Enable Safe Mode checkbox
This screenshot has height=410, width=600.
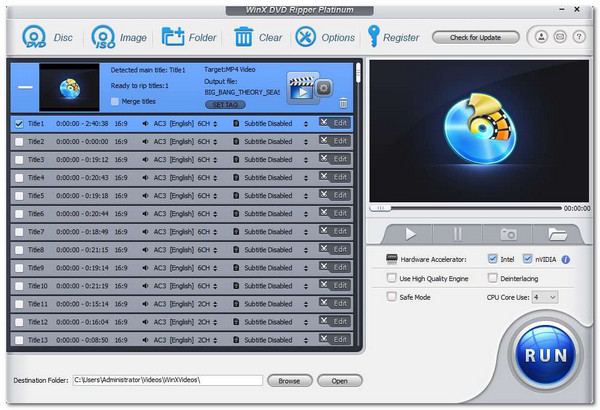(391, 296)
